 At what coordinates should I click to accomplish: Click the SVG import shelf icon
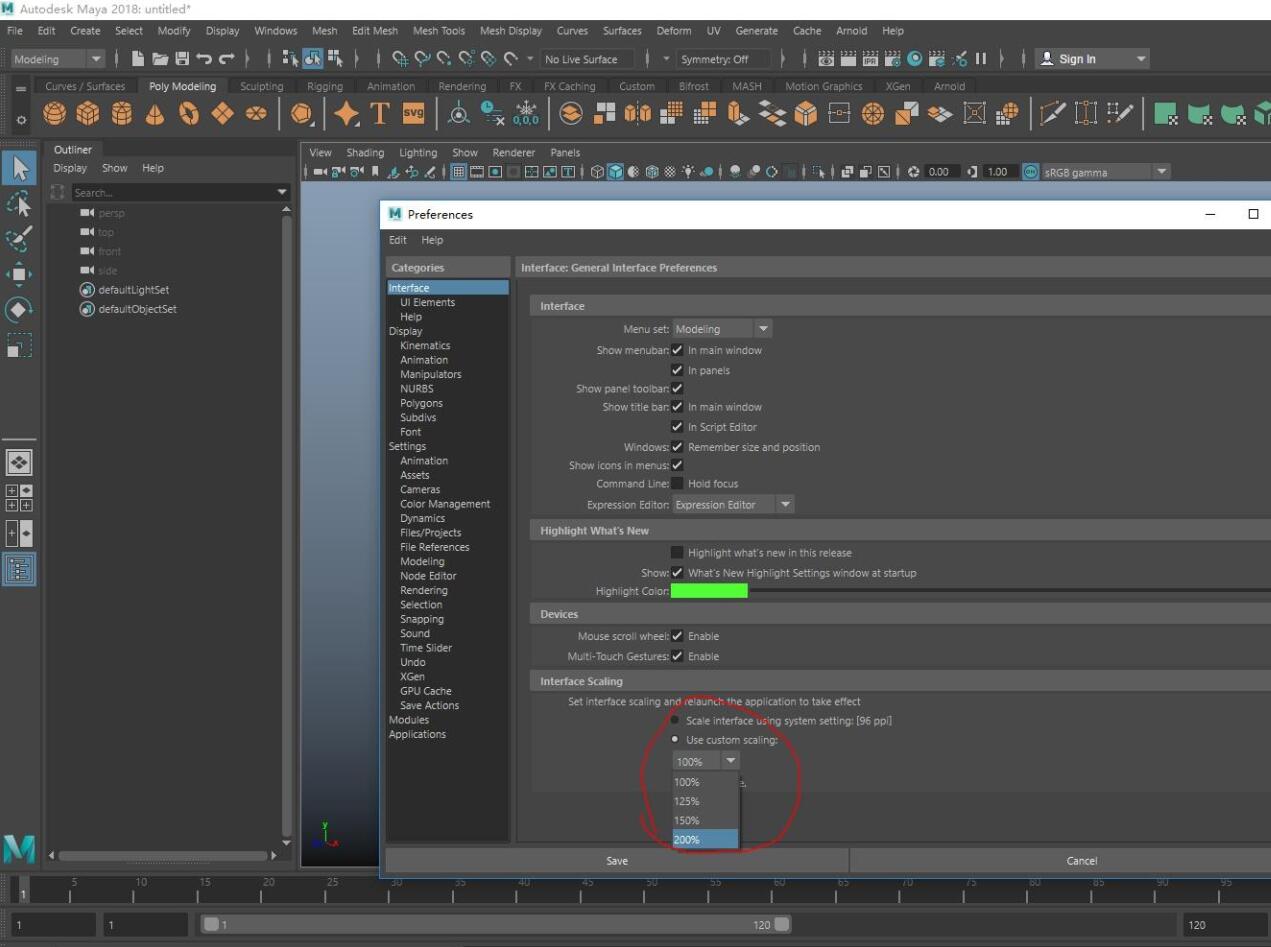pos(412,115)
